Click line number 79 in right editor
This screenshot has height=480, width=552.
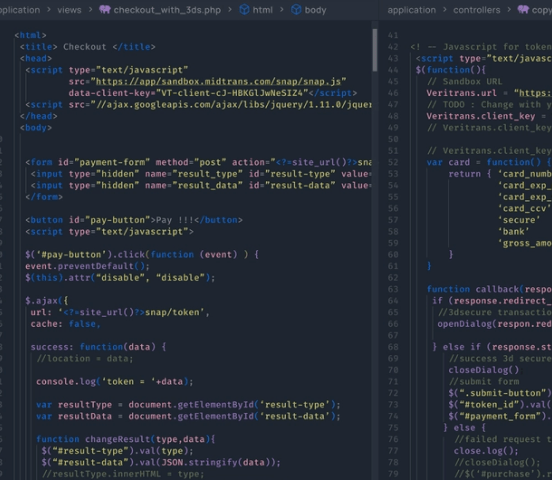(393, 474)
